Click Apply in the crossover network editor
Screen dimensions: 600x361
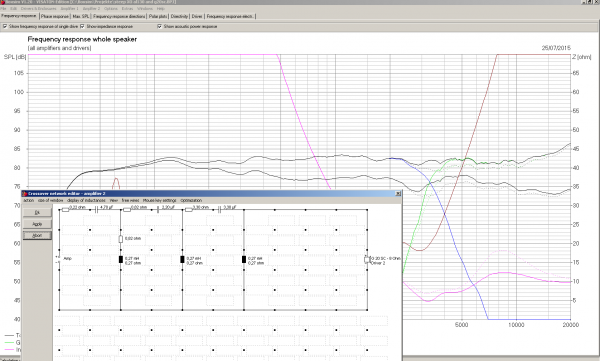(37, 224)
